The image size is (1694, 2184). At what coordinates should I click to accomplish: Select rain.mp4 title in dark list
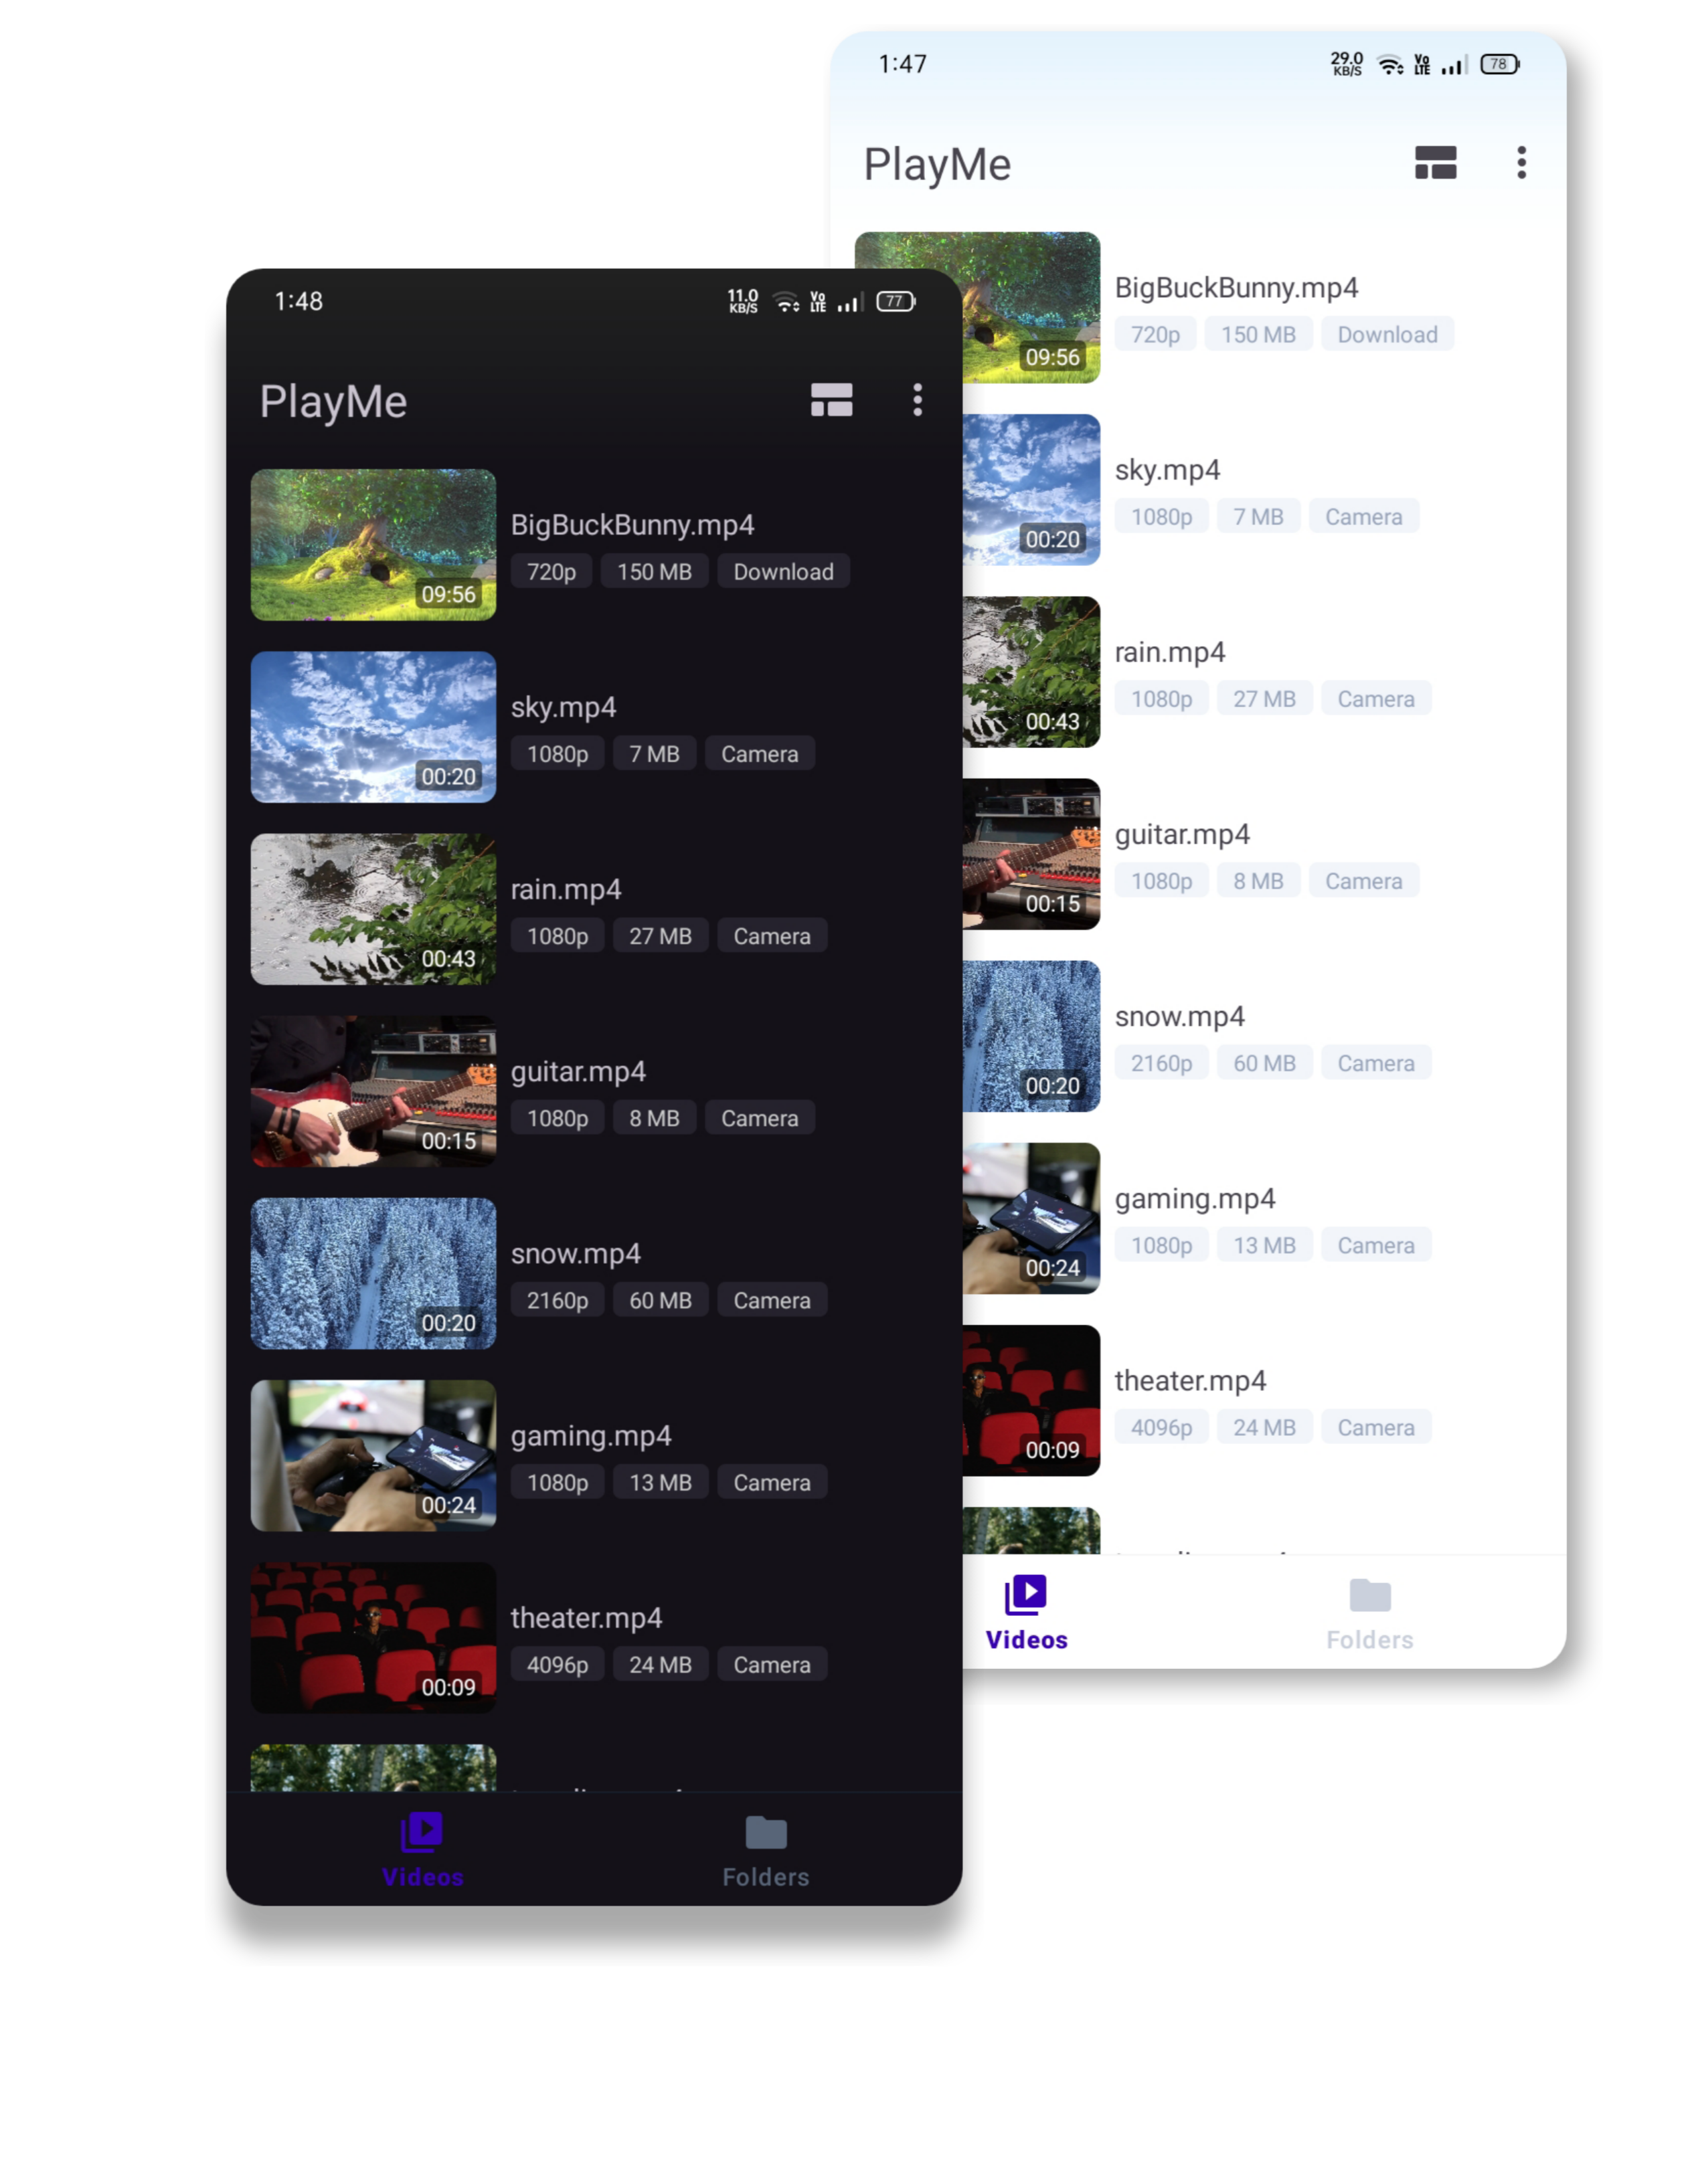pos(566,889)
